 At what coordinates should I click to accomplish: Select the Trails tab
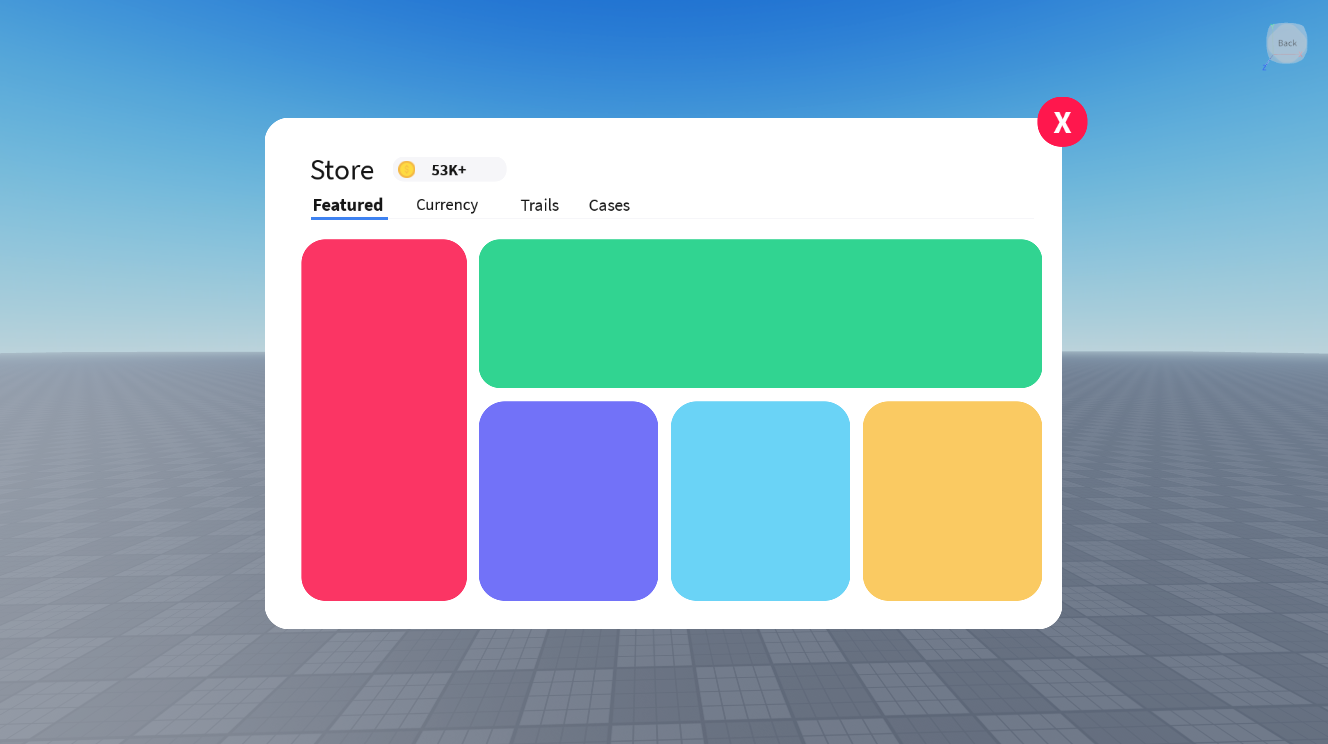[539, 205]
